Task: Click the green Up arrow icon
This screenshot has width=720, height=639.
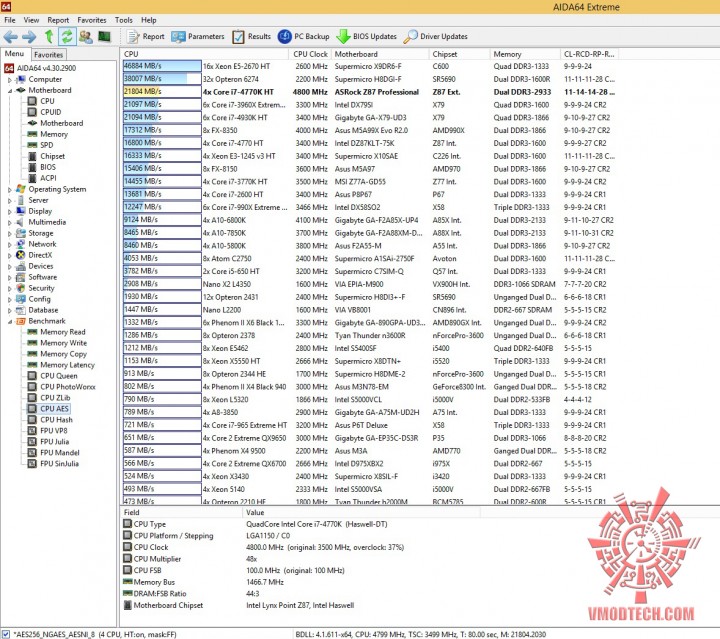Action: 49,36
